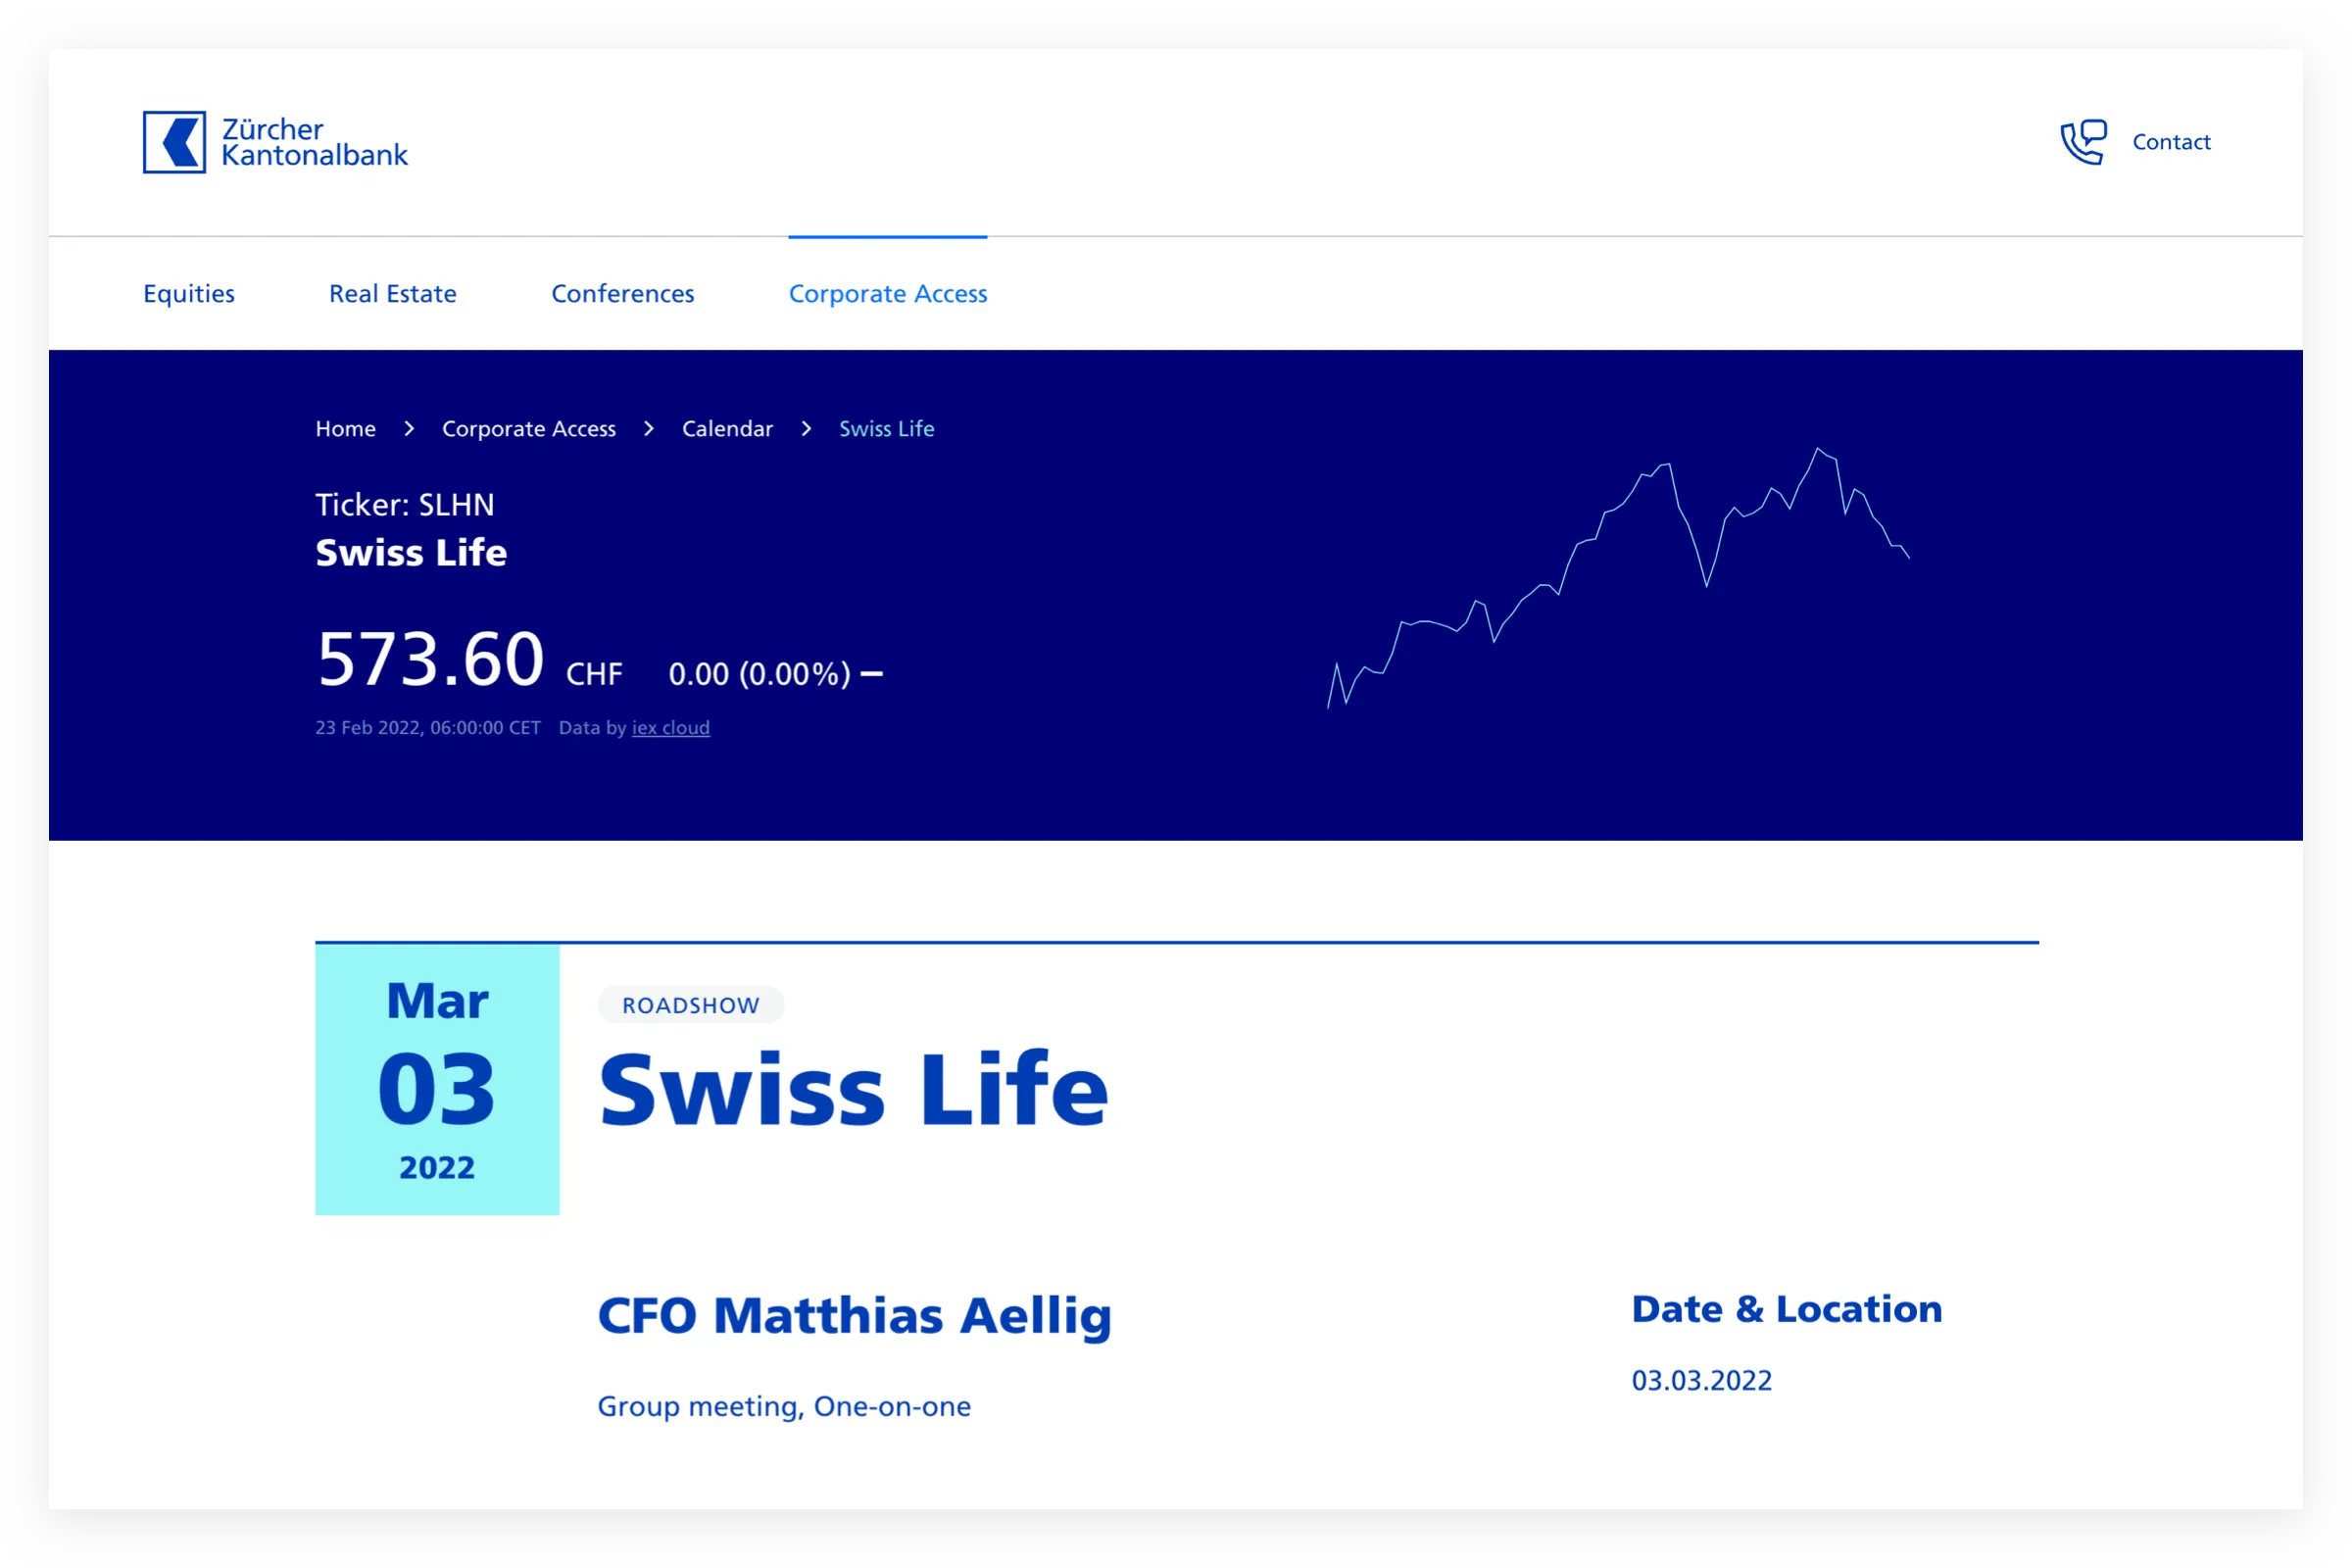This screenshot has width=2352, height=1568.
Task: Select the Corporate Access tab
Action: pos(887,294)
